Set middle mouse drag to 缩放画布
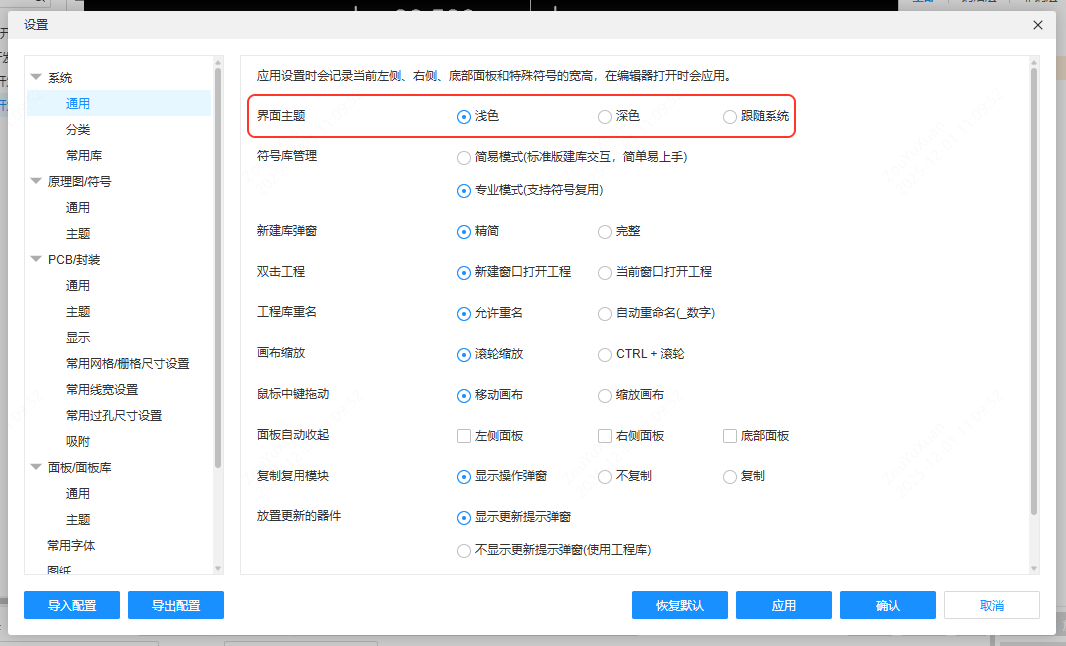Viewport: 1066px width, 646px height. tap(603, 395)
